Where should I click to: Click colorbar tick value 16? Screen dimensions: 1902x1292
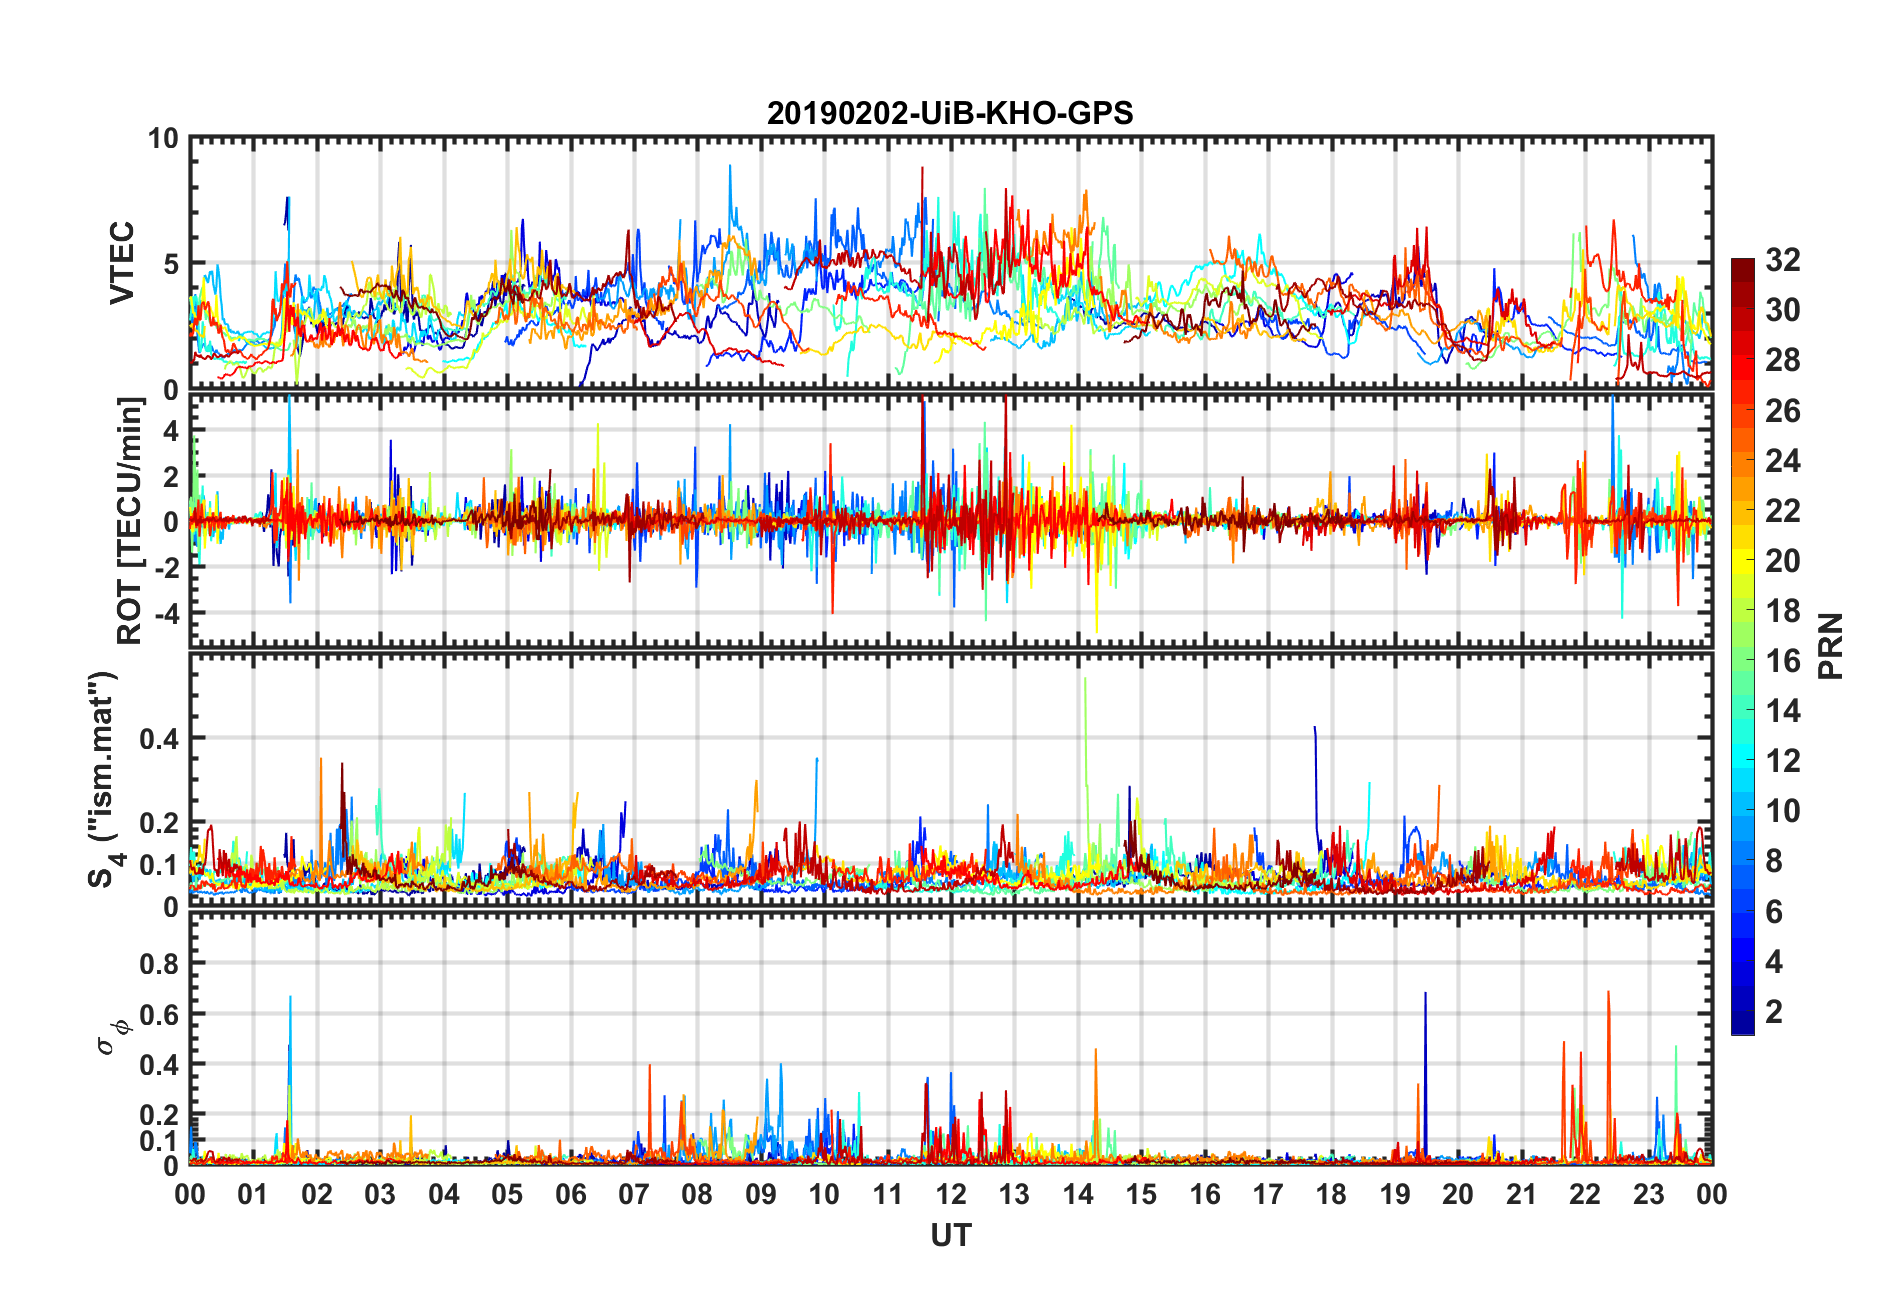coord(1782,661)
